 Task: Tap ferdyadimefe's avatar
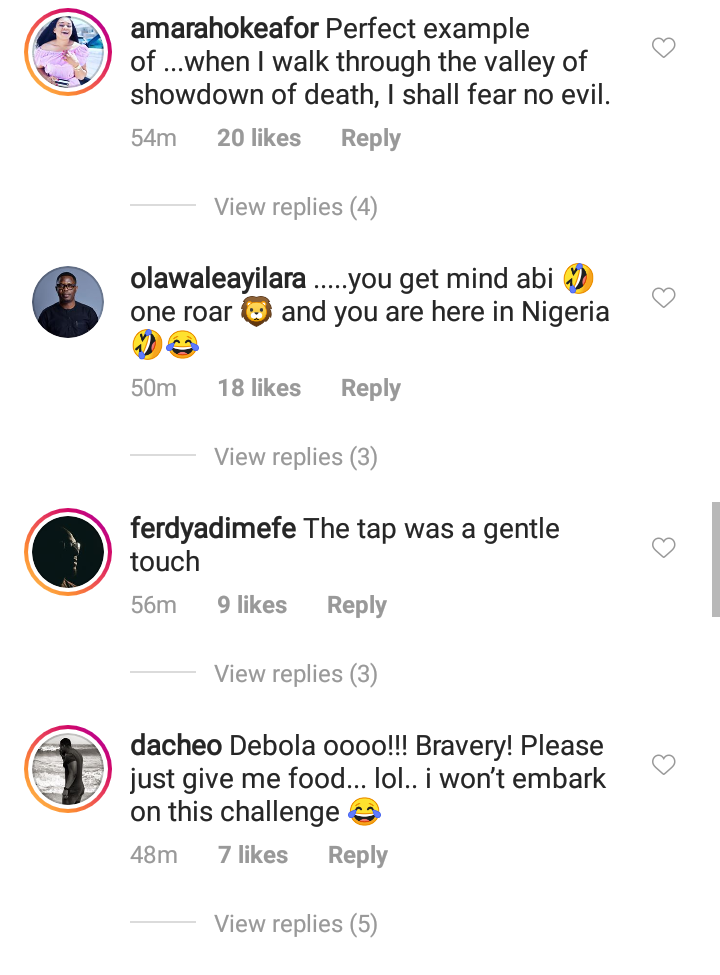click(x=68, y=552)
